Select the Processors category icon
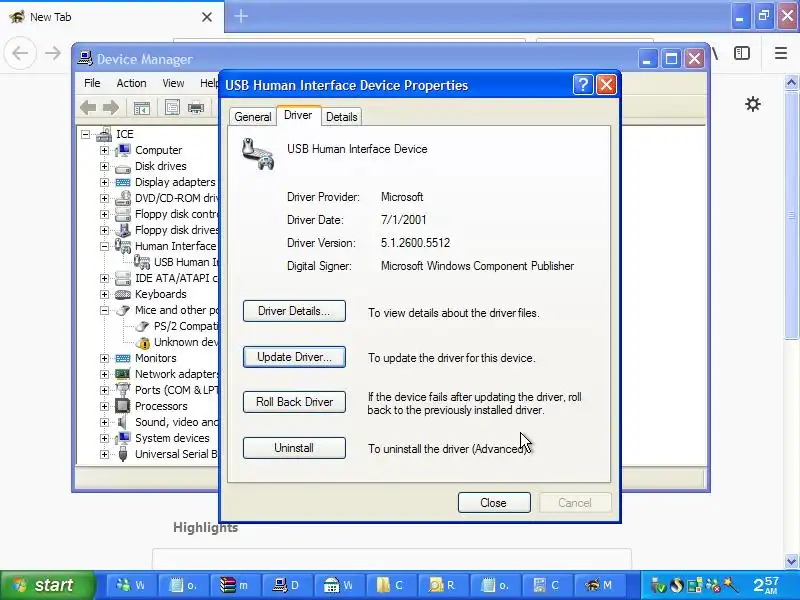This screenshot has height=600, width=800. pyautogui.click(x=123, y=406)
